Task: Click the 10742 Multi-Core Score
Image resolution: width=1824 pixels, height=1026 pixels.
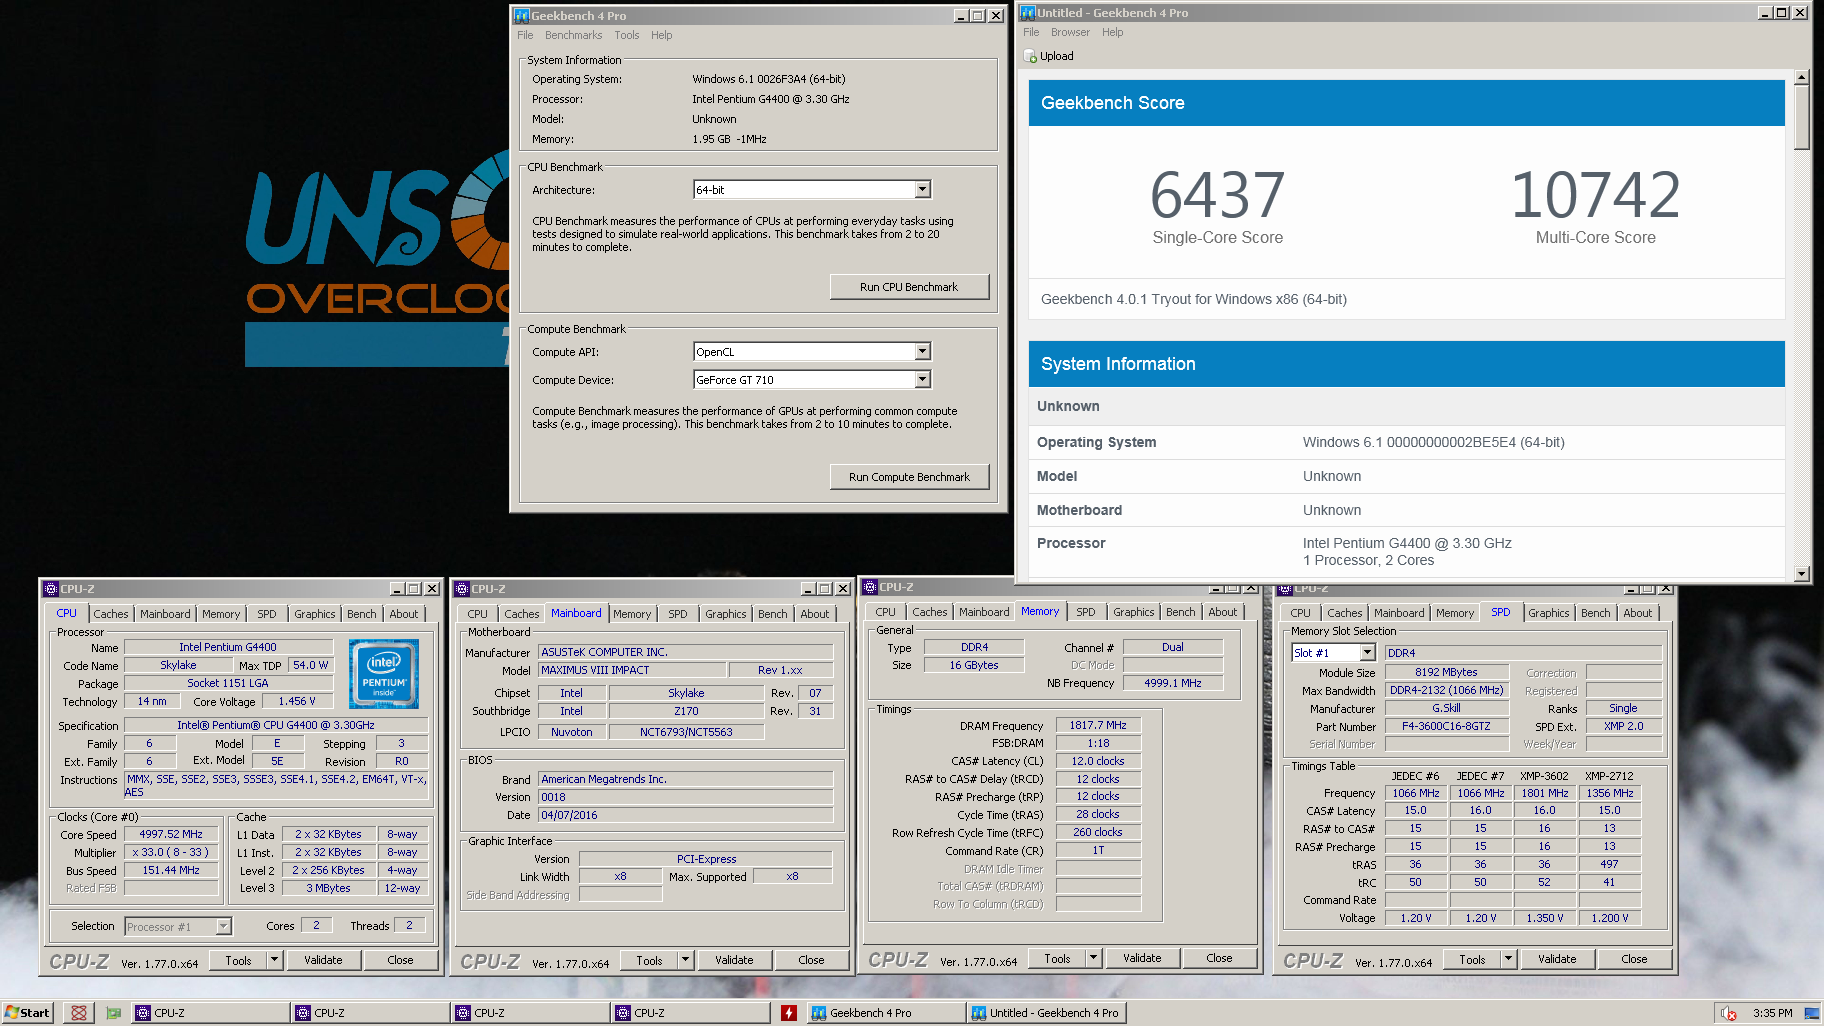Action: (x=1595, y=195)
